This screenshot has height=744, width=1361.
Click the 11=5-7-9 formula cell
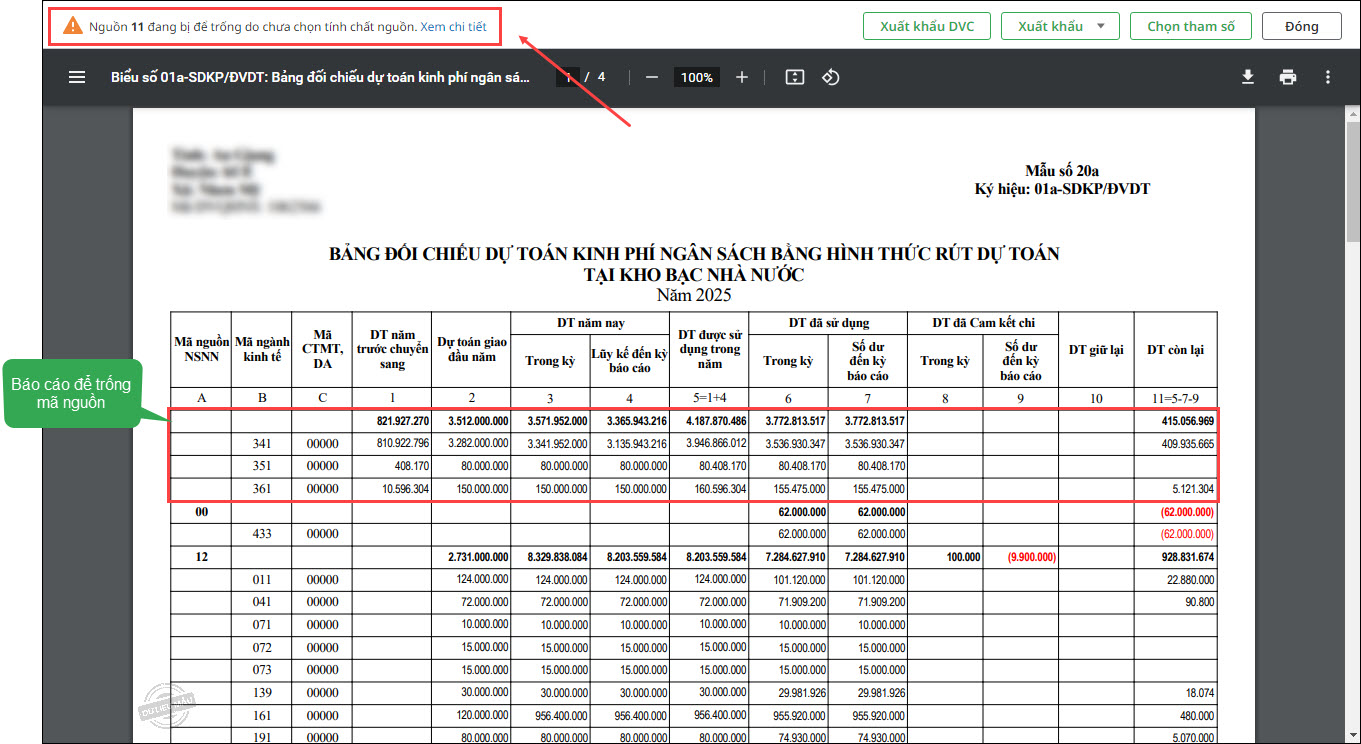click(1175, 398)
